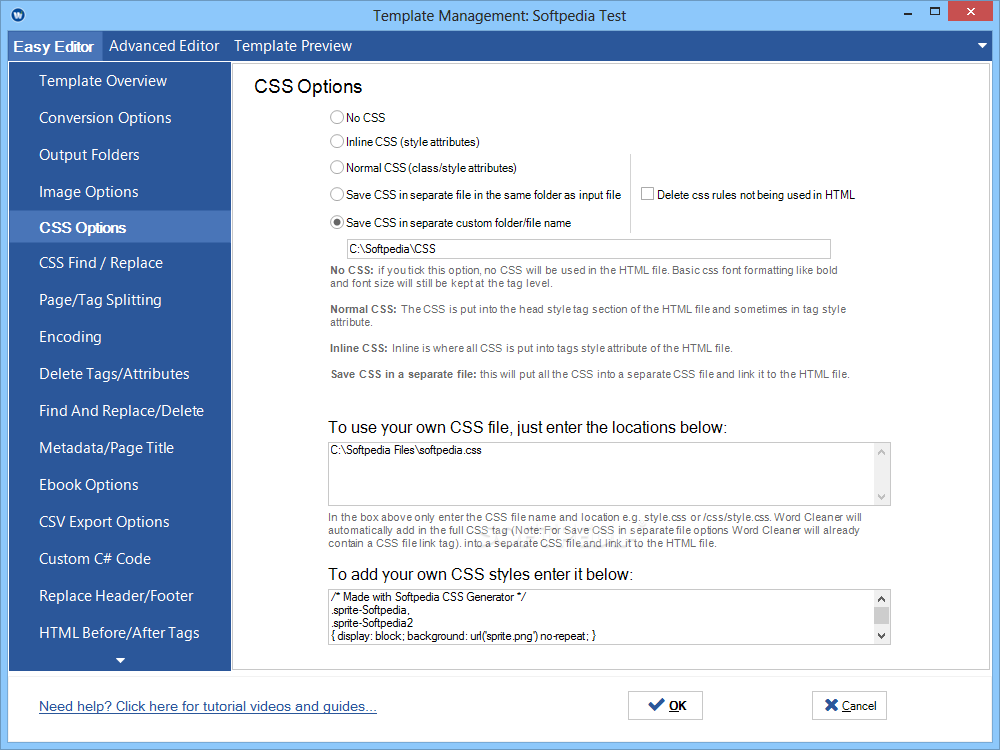The image size is (1000, 750).
Task: Open Metadata/Page Title section
Action: [x=120, y=448]
